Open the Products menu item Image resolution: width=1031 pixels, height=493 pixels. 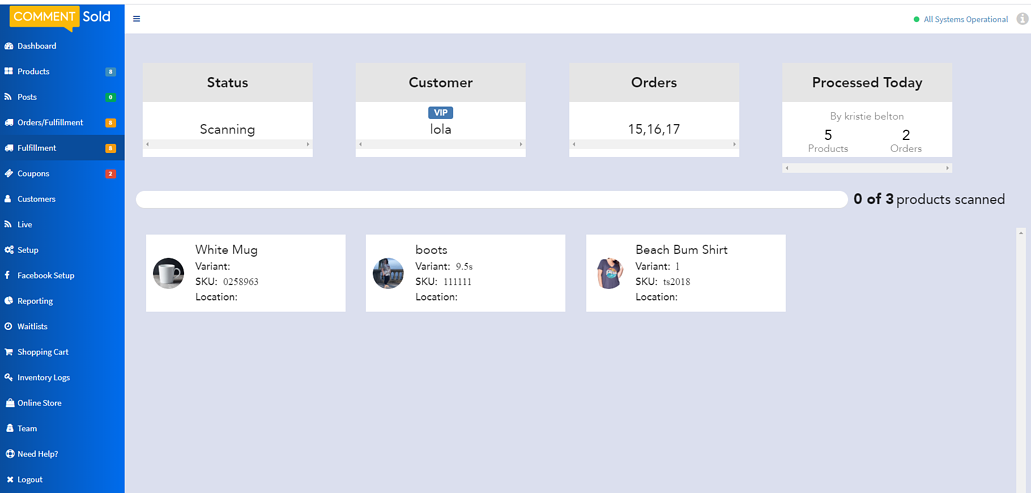(33, 72)
